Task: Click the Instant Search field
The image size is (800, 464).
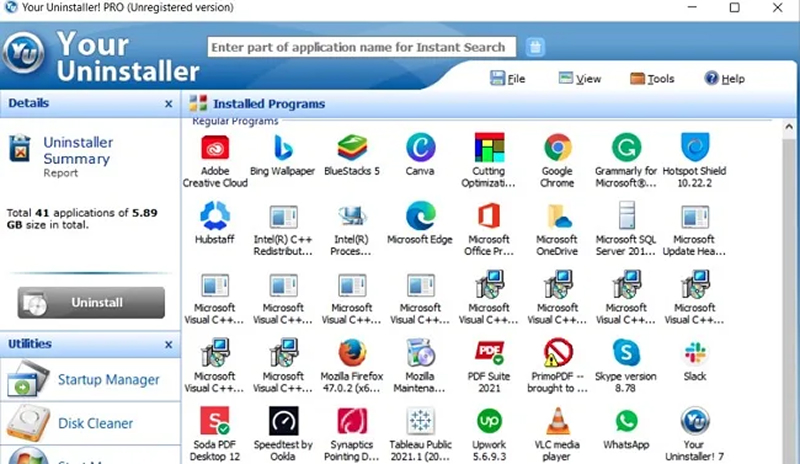Action: point(362,47)
